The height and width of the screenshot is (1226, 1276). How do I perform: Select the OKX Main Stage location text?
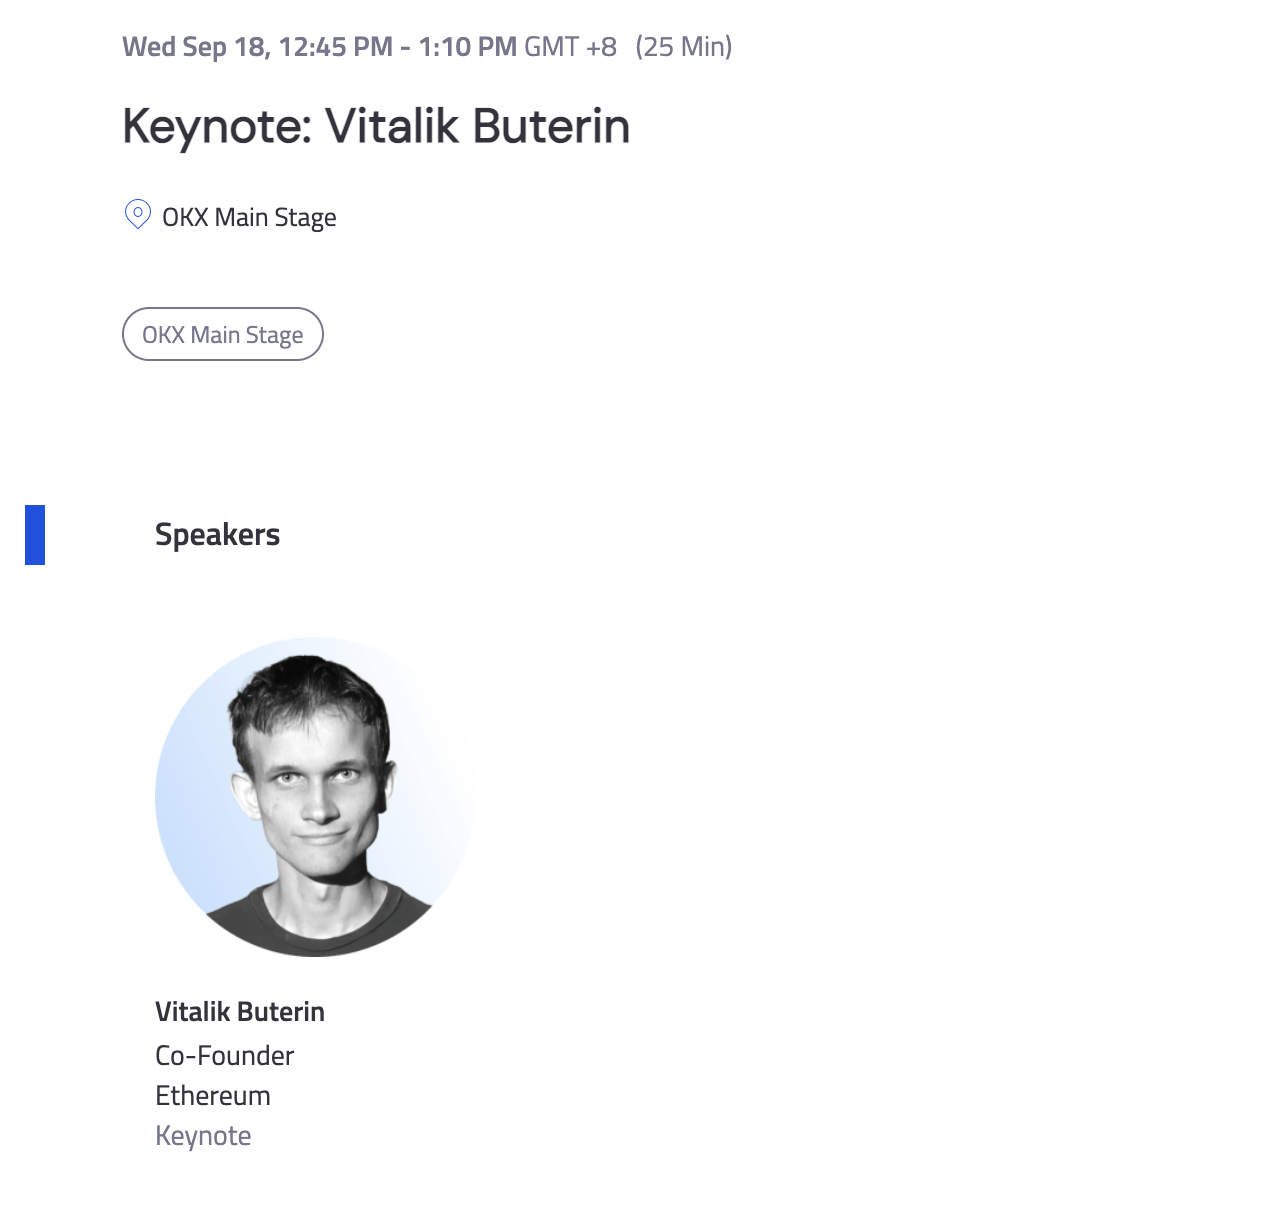point(249,217)
